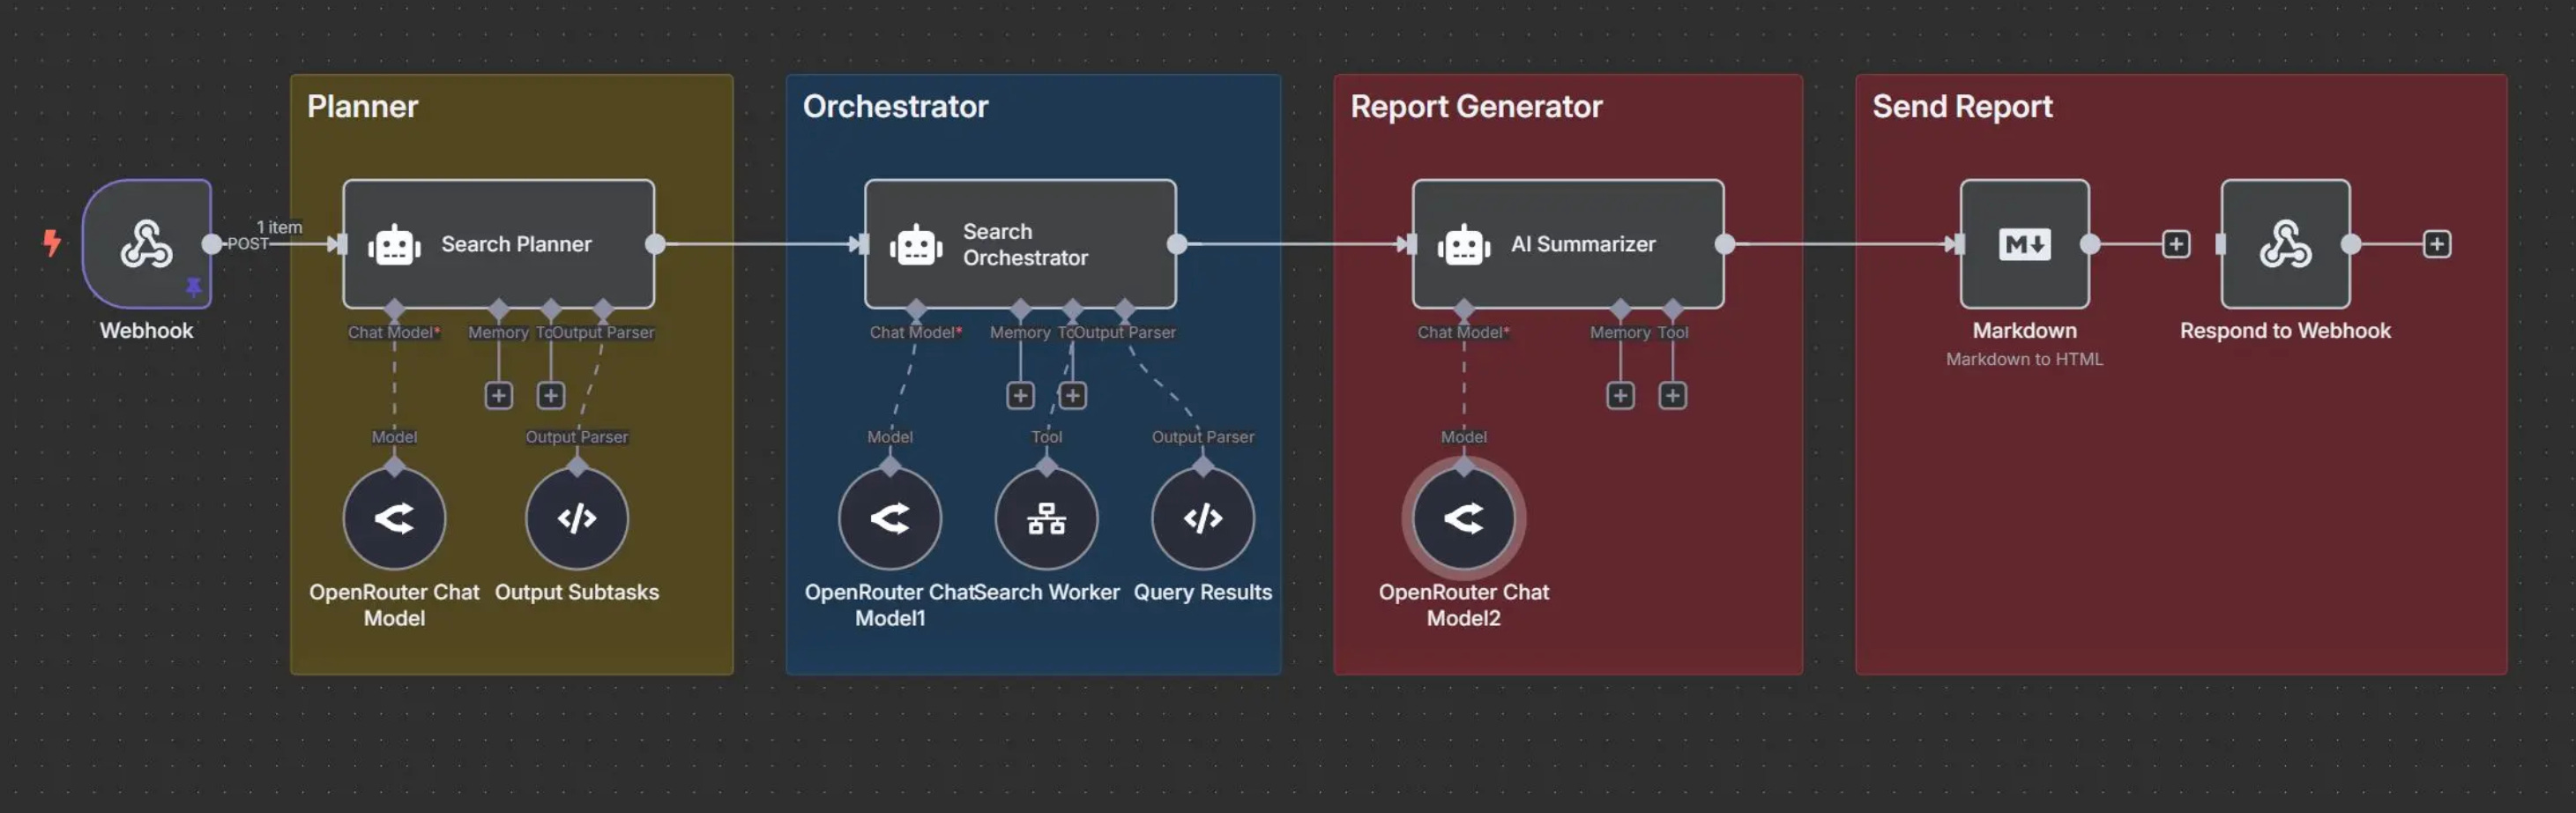Click the orange lightning trigger icon beside Webhook
The height and width of the screenshot is (813, 2576).
pos(52,242)
